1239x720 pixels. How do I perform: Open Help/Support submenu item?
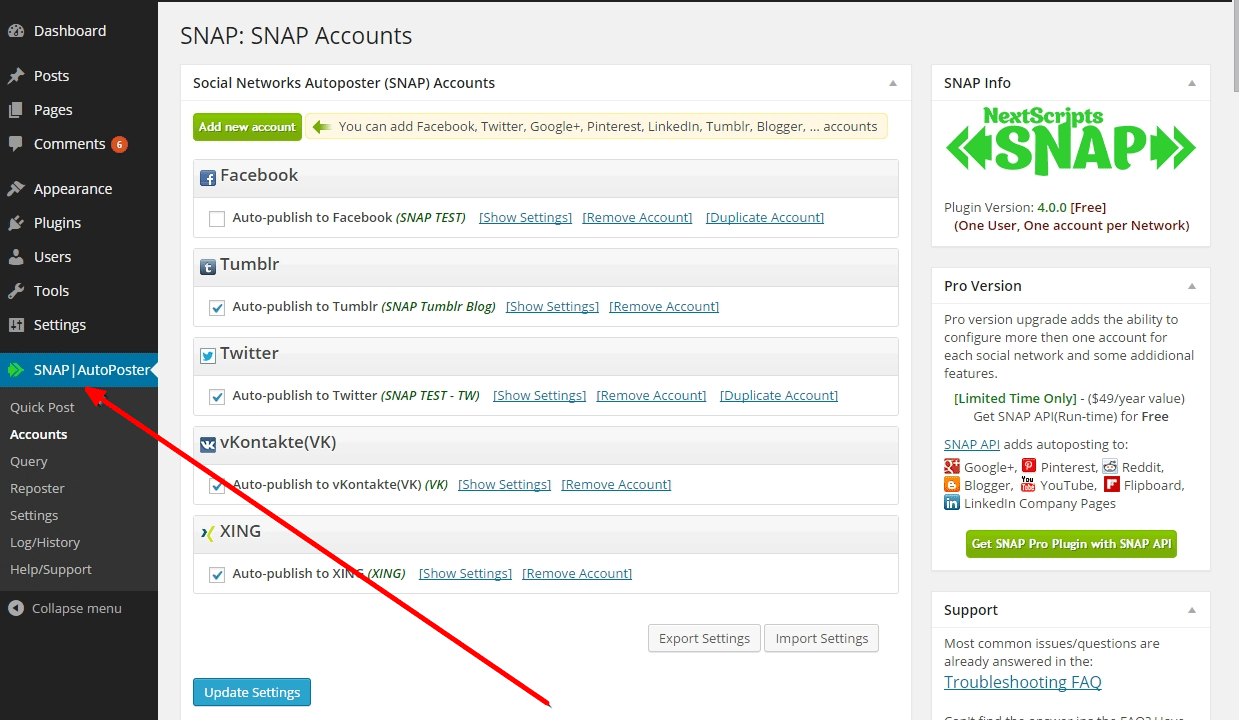[51, 569]
